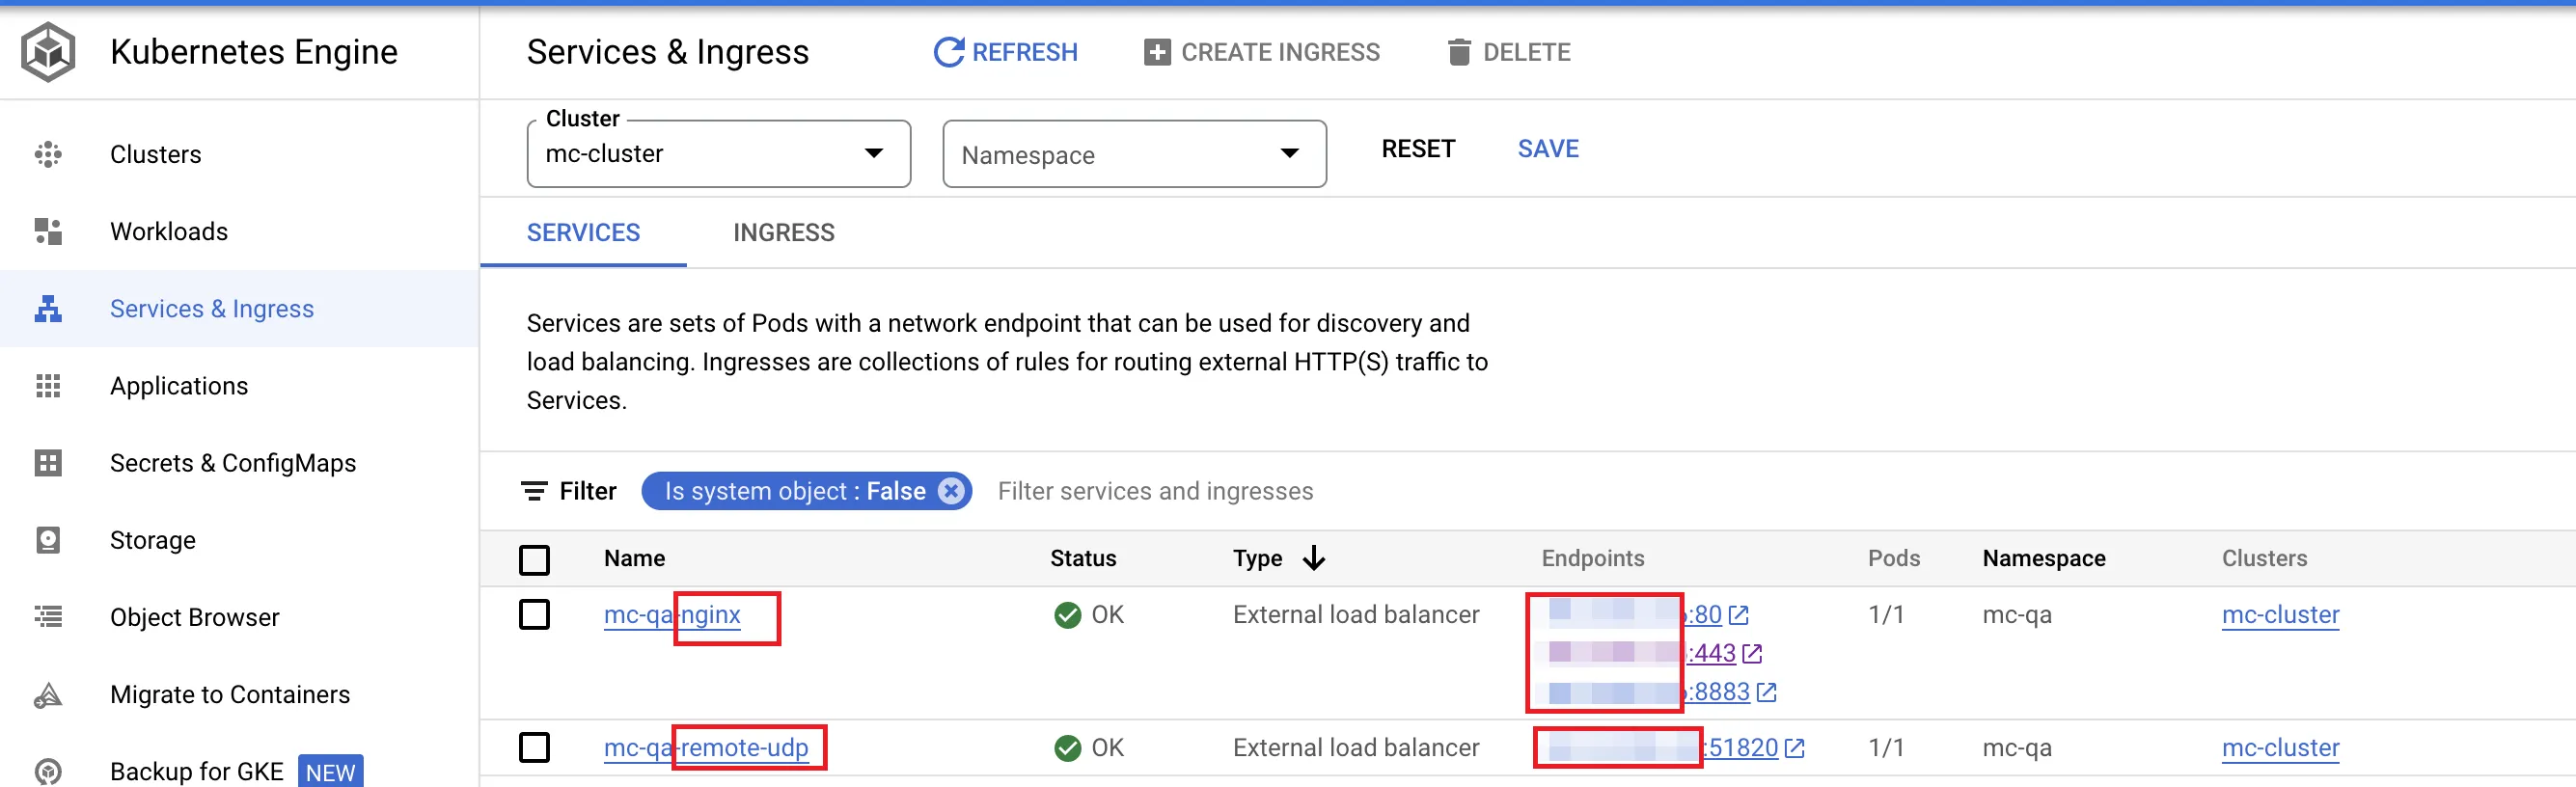Click the SAVE button
Screen dimensions: 2576x787
click(1548, 149)
